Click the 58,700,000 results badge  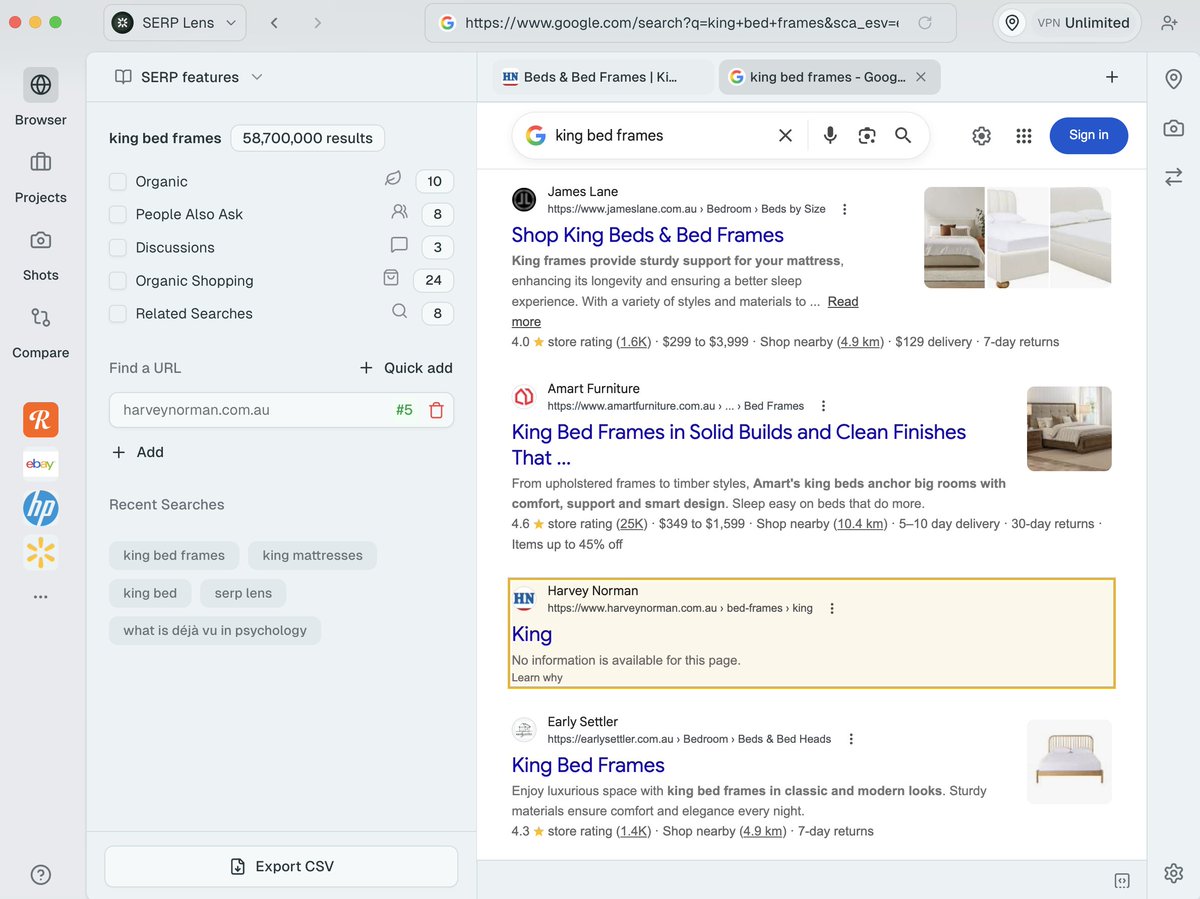[x=307, y=138]
